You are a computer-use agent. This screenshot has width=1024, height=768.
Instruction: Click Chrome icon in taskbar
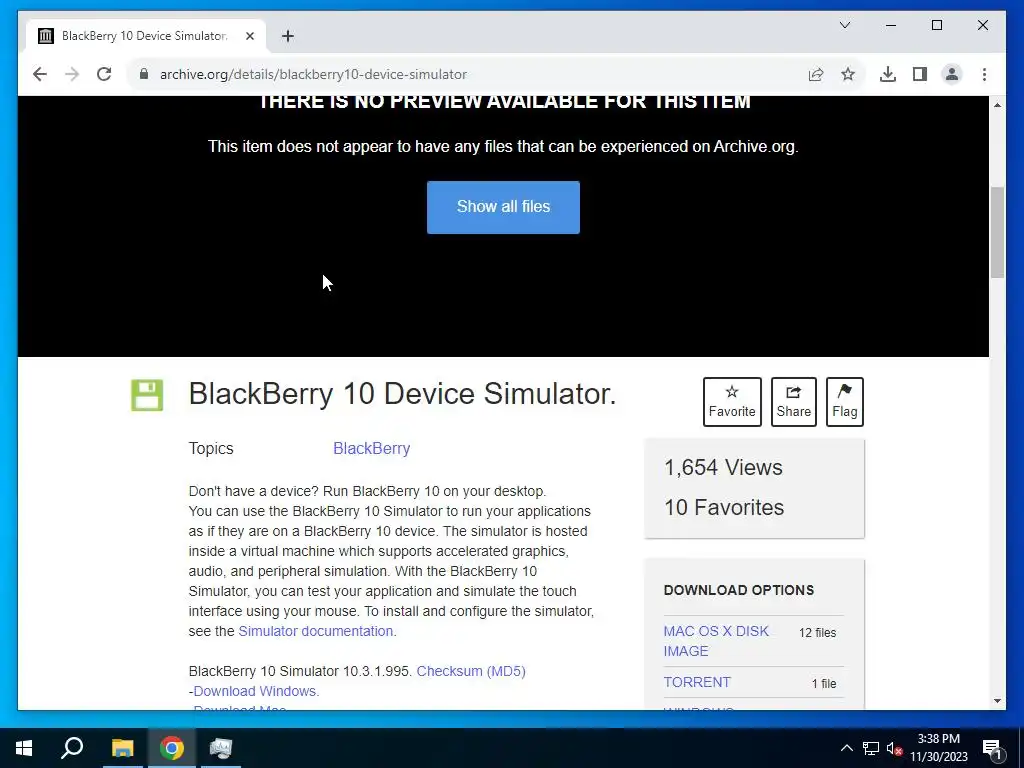click(x=172, y=748)
